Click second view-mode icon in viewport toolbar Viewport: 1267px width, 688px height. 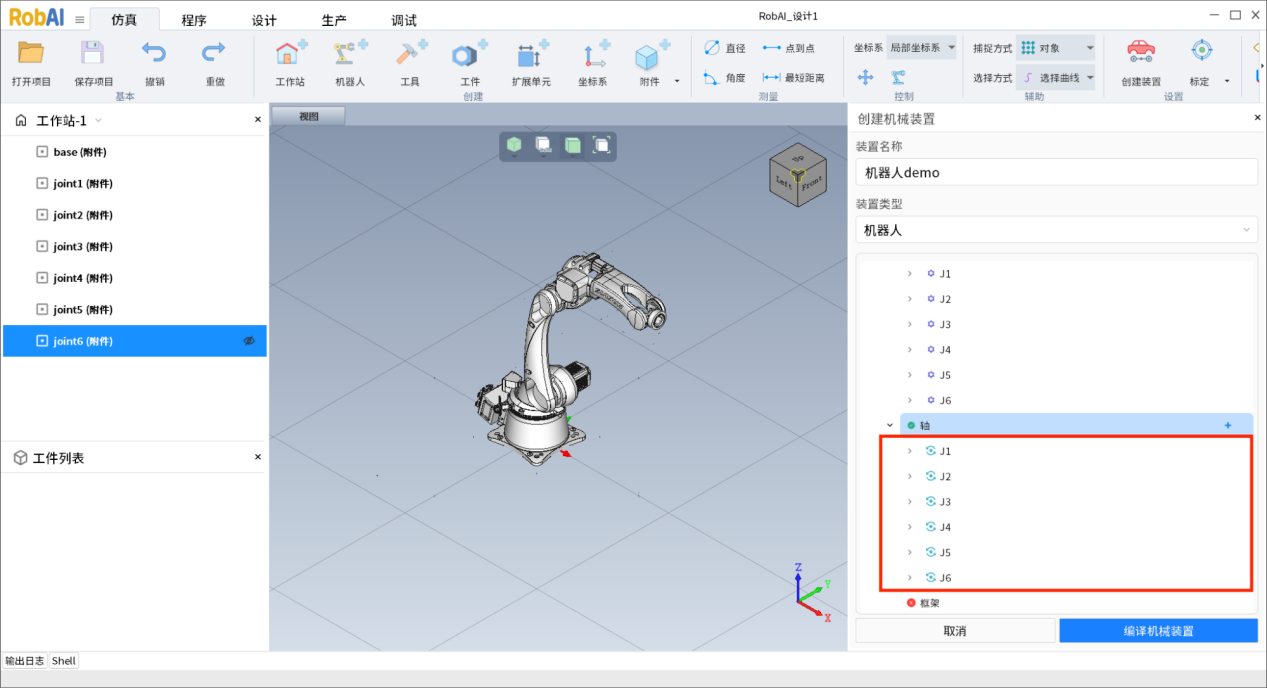[543, 145]
